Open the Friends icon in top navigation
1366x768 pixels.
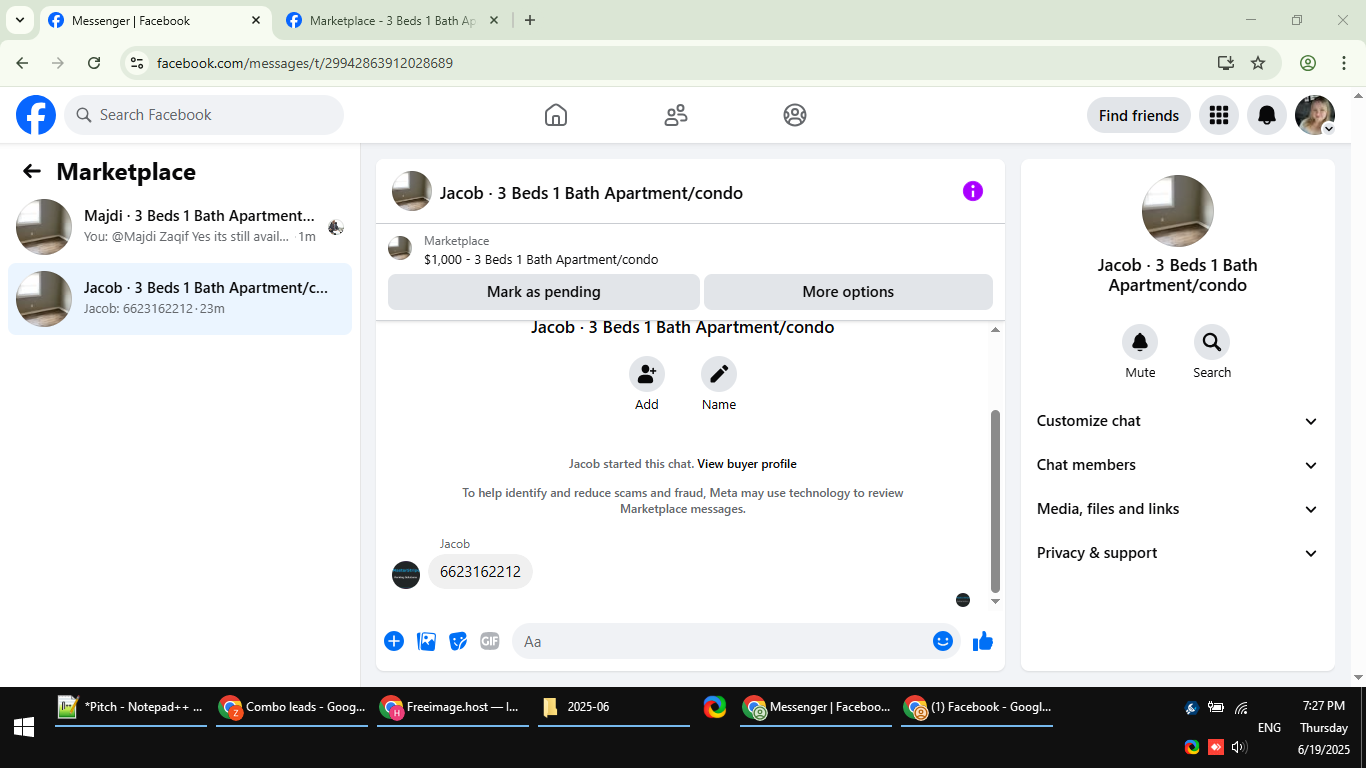point(676,115)
